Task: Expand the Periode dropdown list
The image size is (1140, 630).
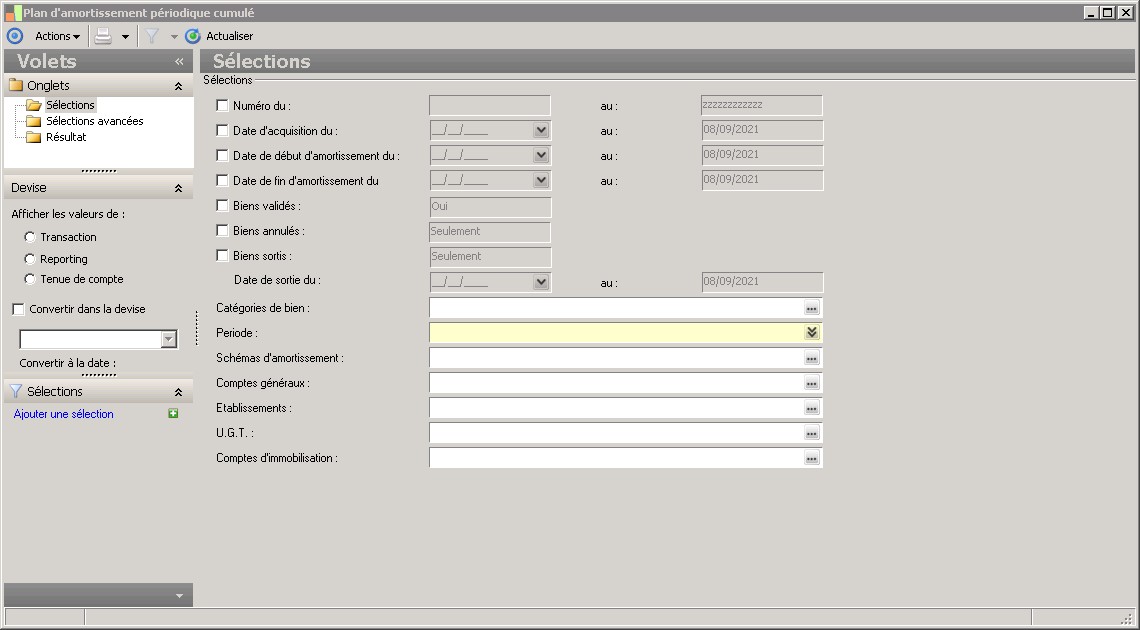Action: click(x=812, y=333)
